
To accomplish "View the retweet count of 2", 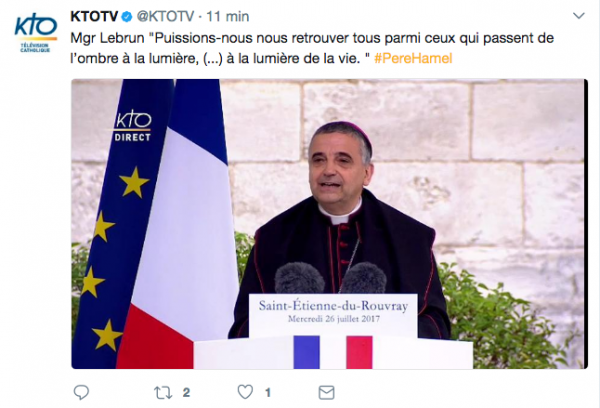I will (186, 393).
